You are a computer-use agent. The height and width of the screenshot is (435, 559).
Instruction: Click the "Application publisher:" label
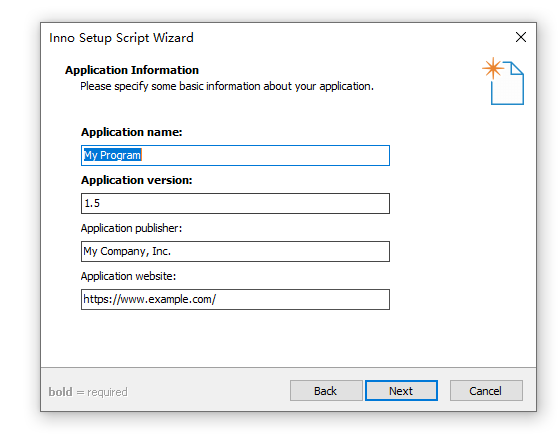point(131,228)
